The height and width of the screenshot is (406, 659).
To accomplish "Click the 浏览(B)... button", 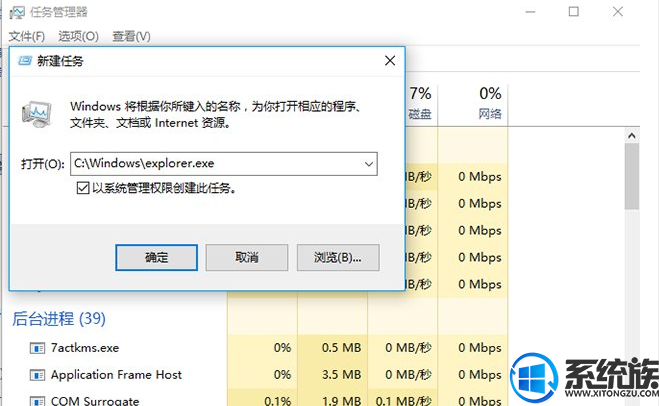I will point(338,257).
